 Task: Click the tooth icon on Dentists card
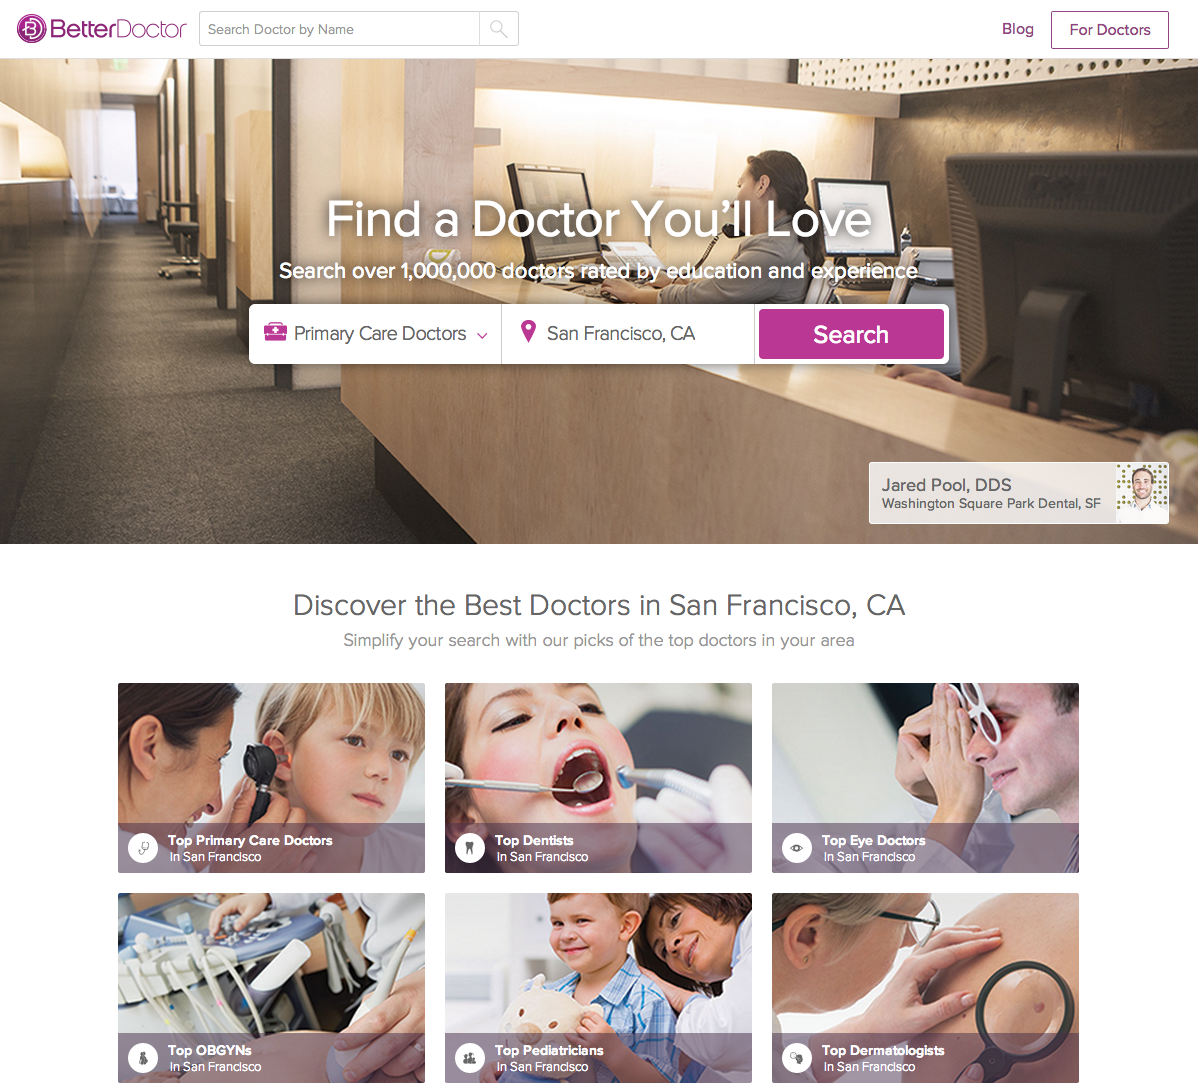pyautogui.click(x=470, y=848)
